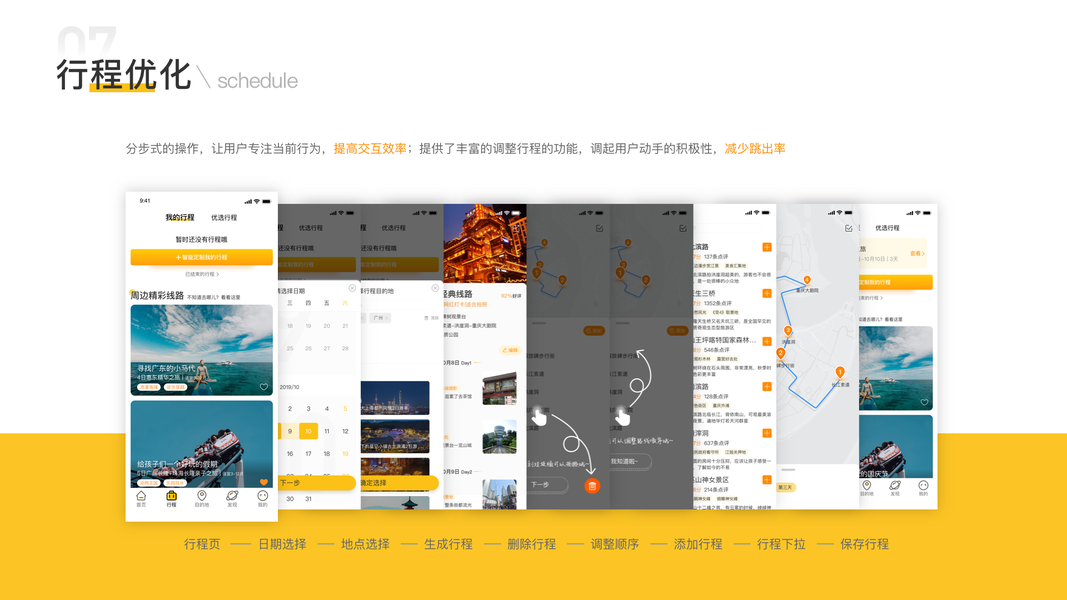Switch to 我的行程 tab

coord(180,218)
